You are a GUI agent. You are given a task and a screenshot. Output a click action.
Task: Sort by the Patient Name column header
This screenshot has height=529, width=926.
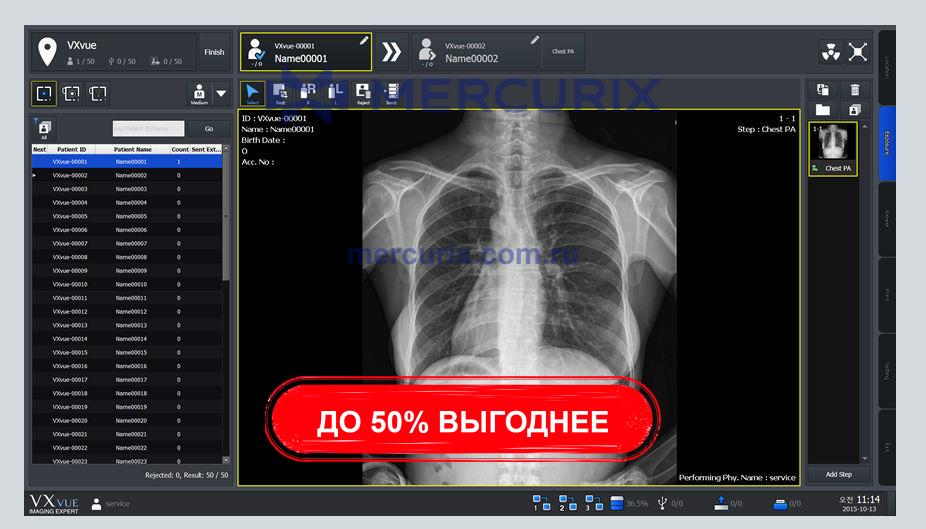pyautogui.click(x=132, y=149)
